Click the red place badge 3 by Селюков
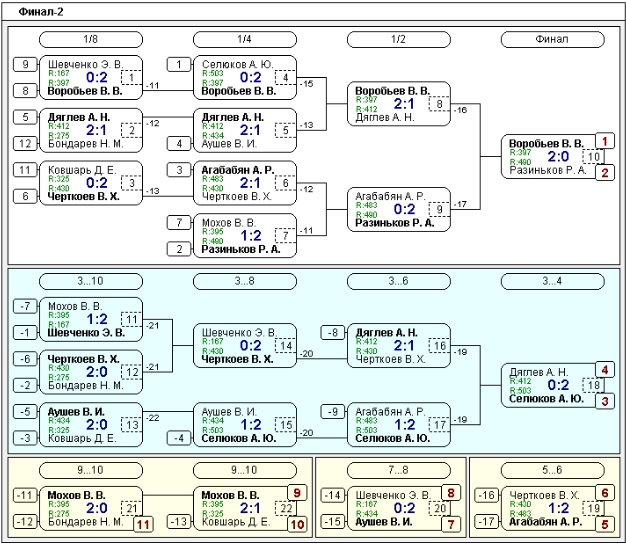 pyautogui.click(x=605, y=401)
